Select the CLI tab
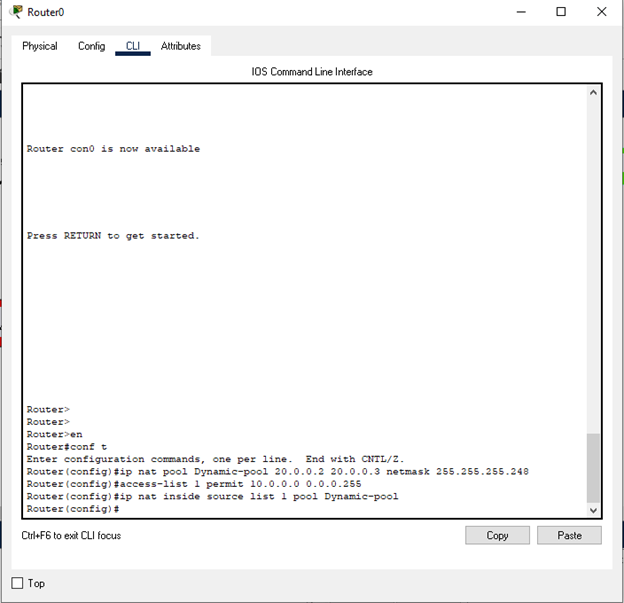The height and width of the screenshot is (603, 624). coord(133,46)
